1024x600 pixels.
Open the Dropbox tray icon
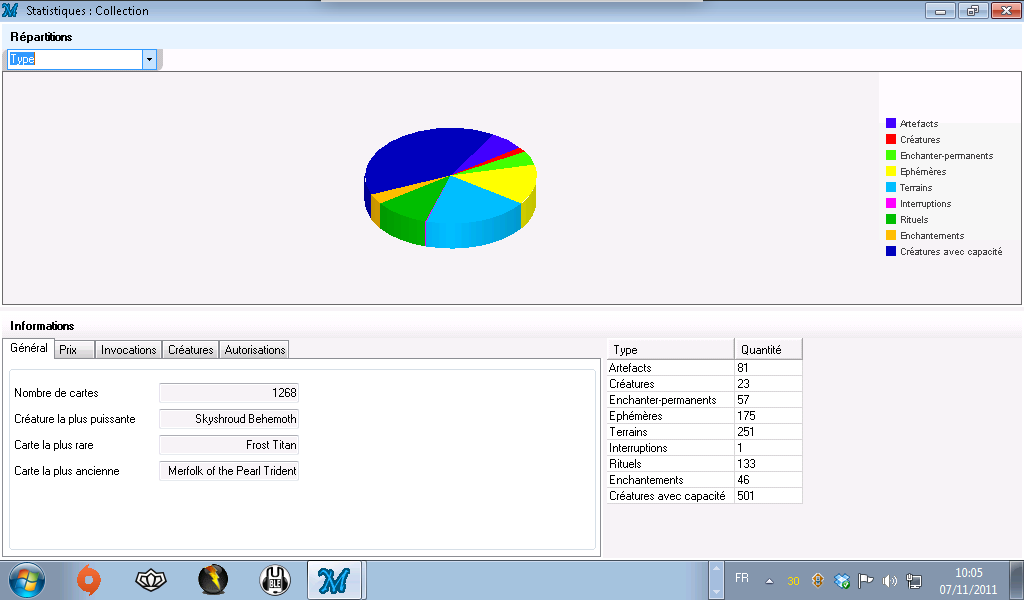coord(842,580)
